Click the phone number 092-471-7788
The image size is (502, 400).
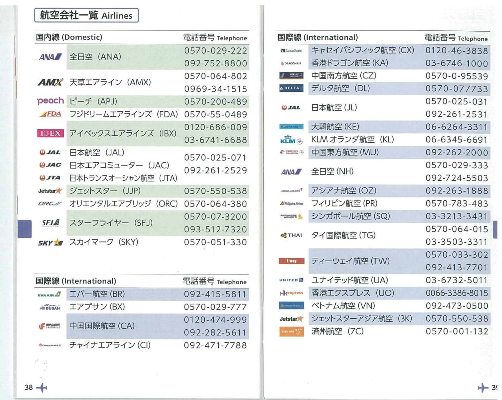pos(215,345)
